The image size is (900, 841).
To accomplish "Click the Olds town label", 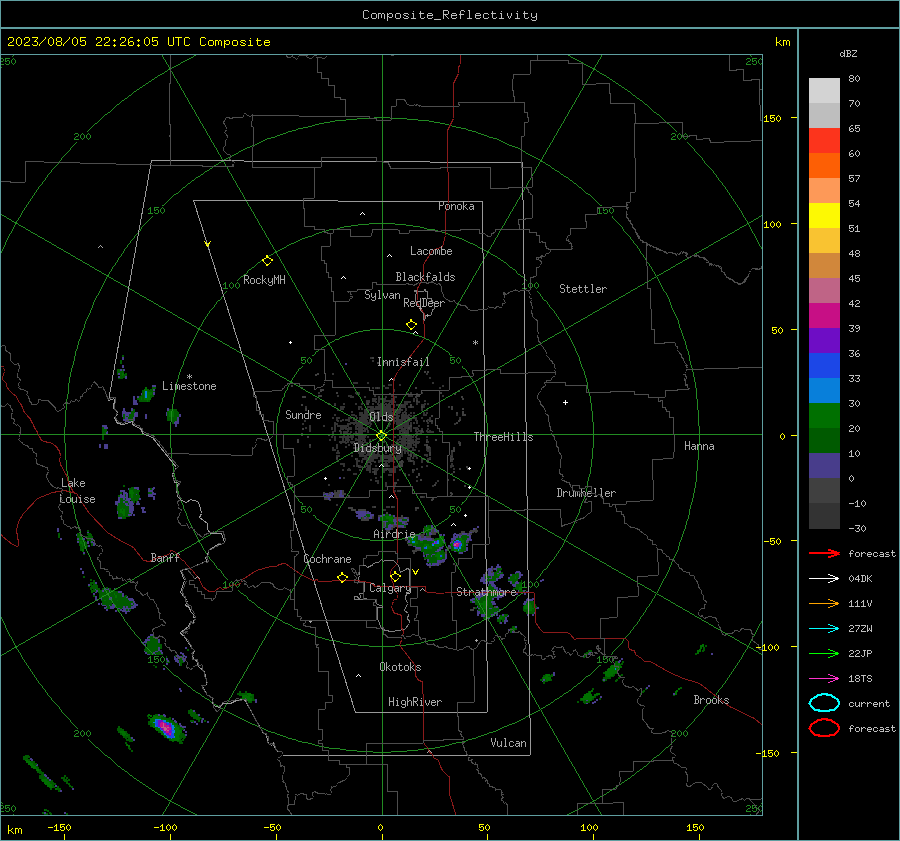I will point(381,416).
